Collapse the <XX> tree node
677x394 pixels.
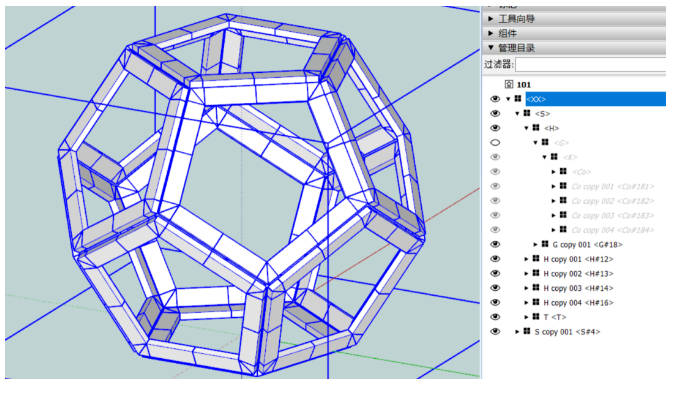[x=508, y=99]
